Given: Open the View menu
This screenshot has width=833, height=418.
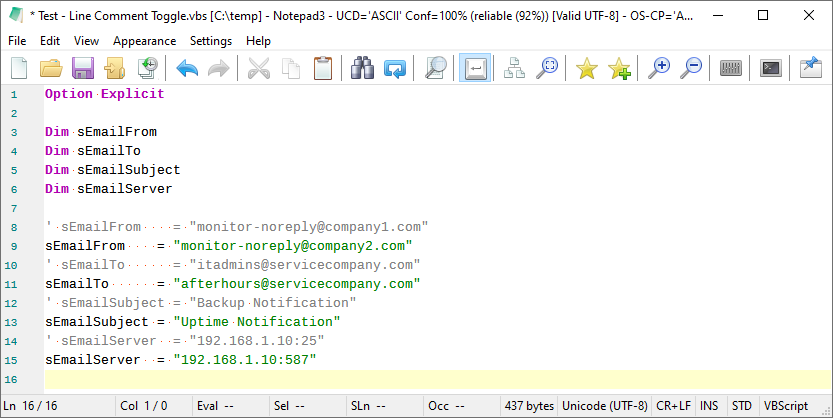Looking at the screenshot, I should [86, 41].
